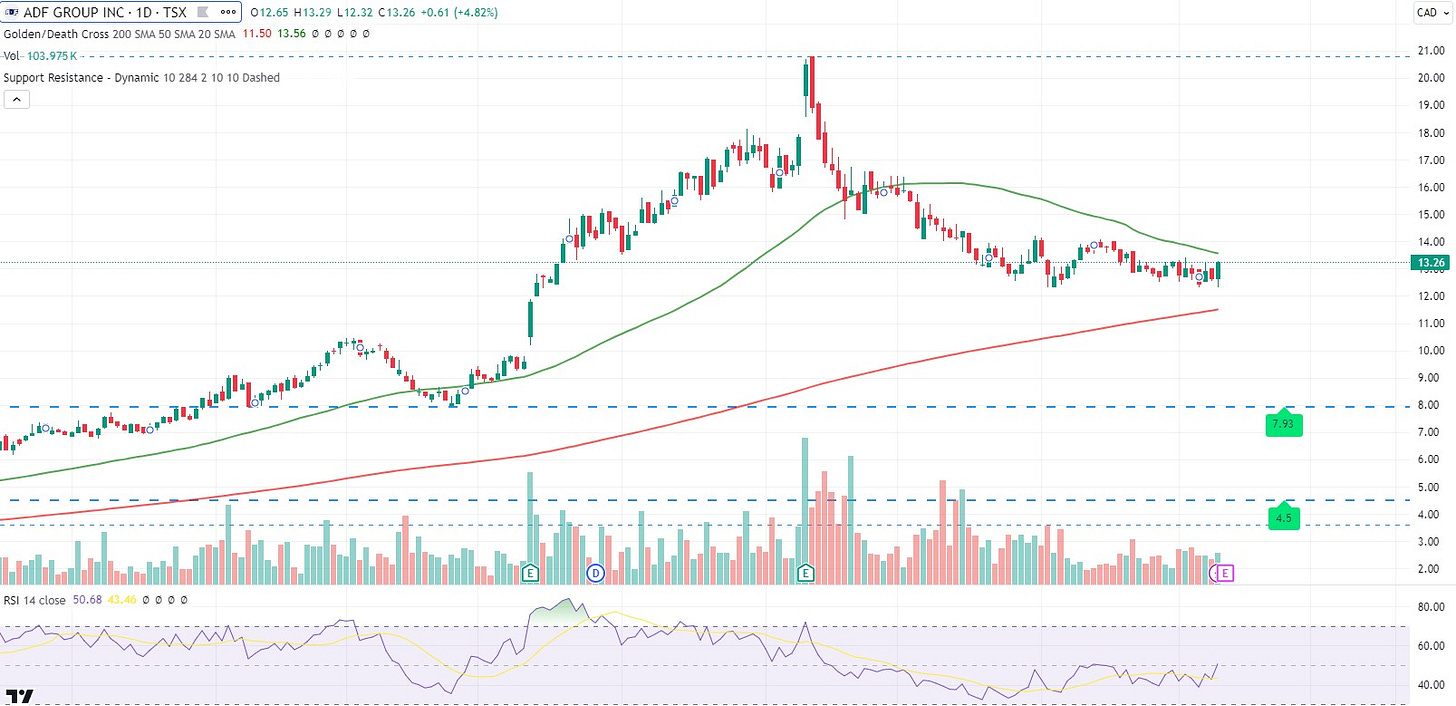Click the green 4.5 support level label

pyautogui.click(x=1284, y=518)
